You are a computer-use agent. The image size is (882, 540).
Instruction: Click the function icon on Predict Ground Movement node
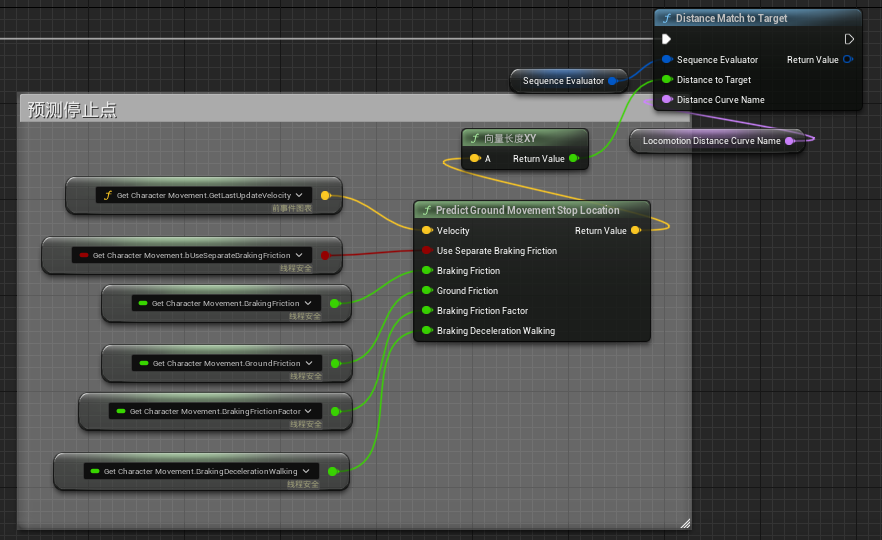point(426,210)
